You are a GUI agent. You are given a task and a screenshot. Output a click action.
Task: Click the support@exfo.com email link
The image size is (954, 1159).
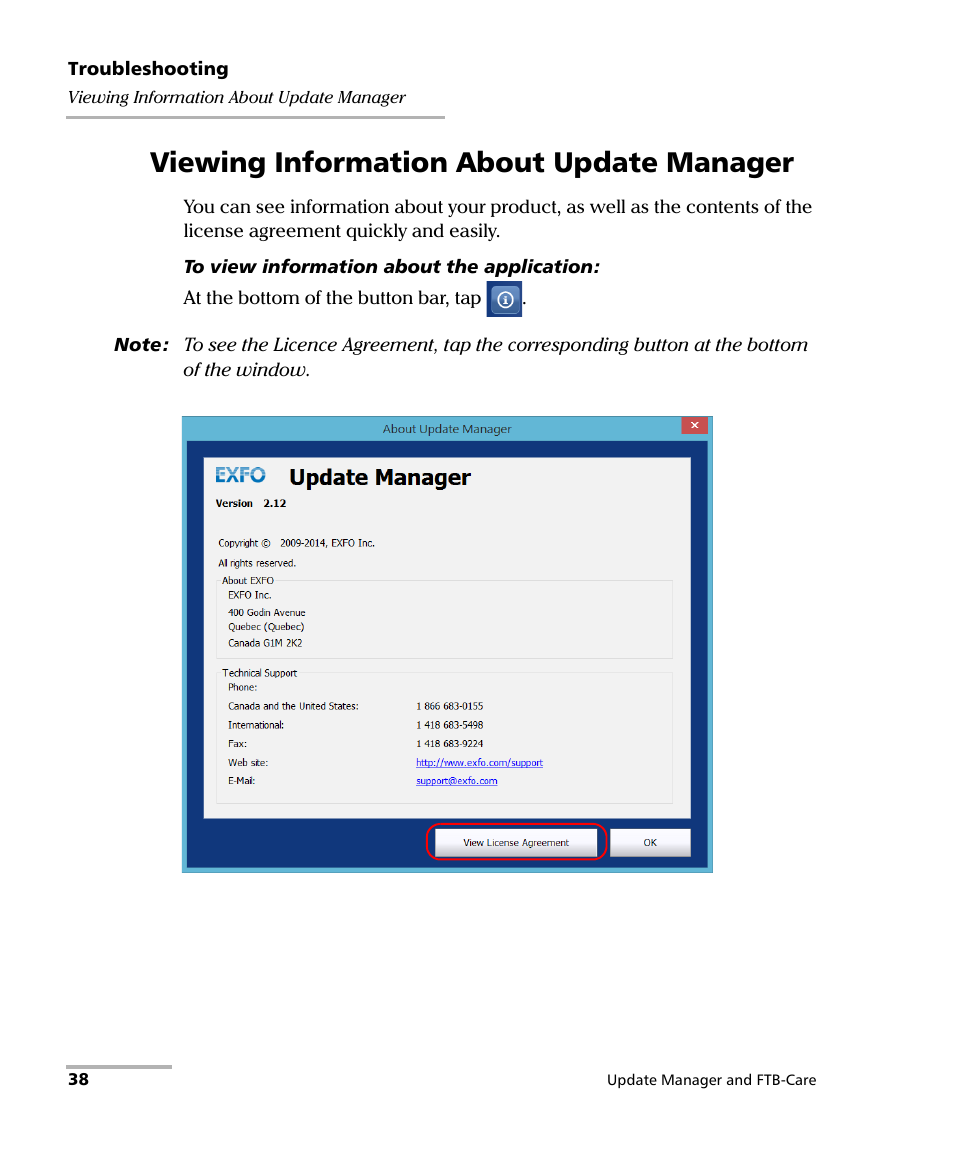click(456, 781)
